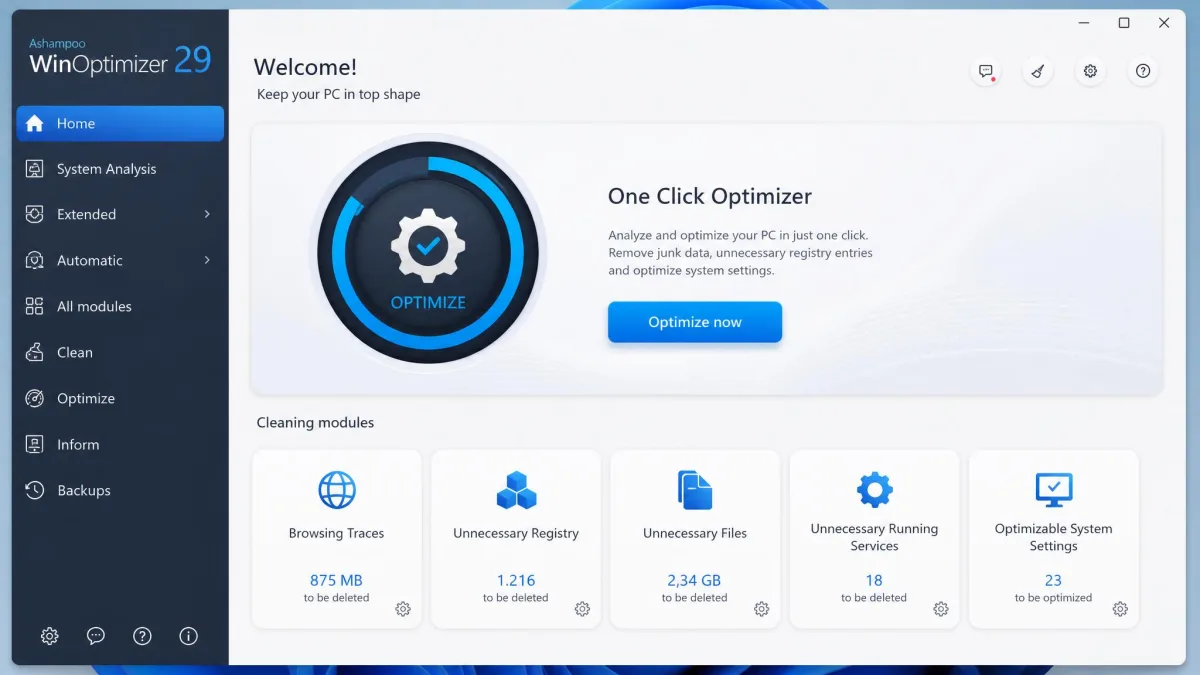The image size is (1200, 675).
Task: Open Optimizable System Settings module card
Action: [1054, 539]
